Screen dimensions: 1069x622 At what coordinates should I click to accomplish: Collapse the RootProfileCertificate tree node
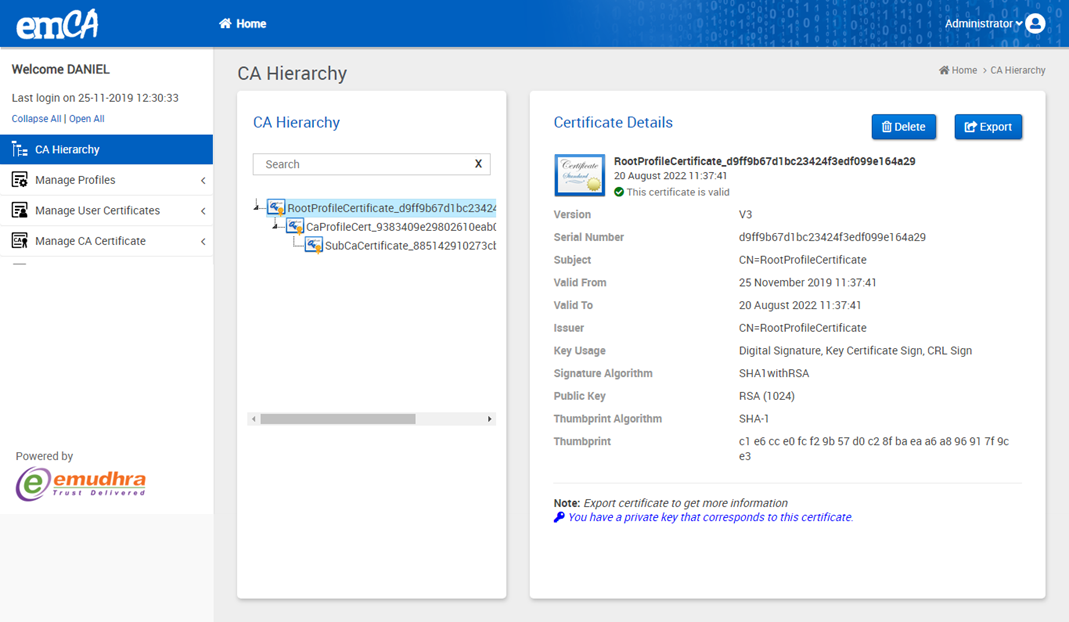(258, 208)
